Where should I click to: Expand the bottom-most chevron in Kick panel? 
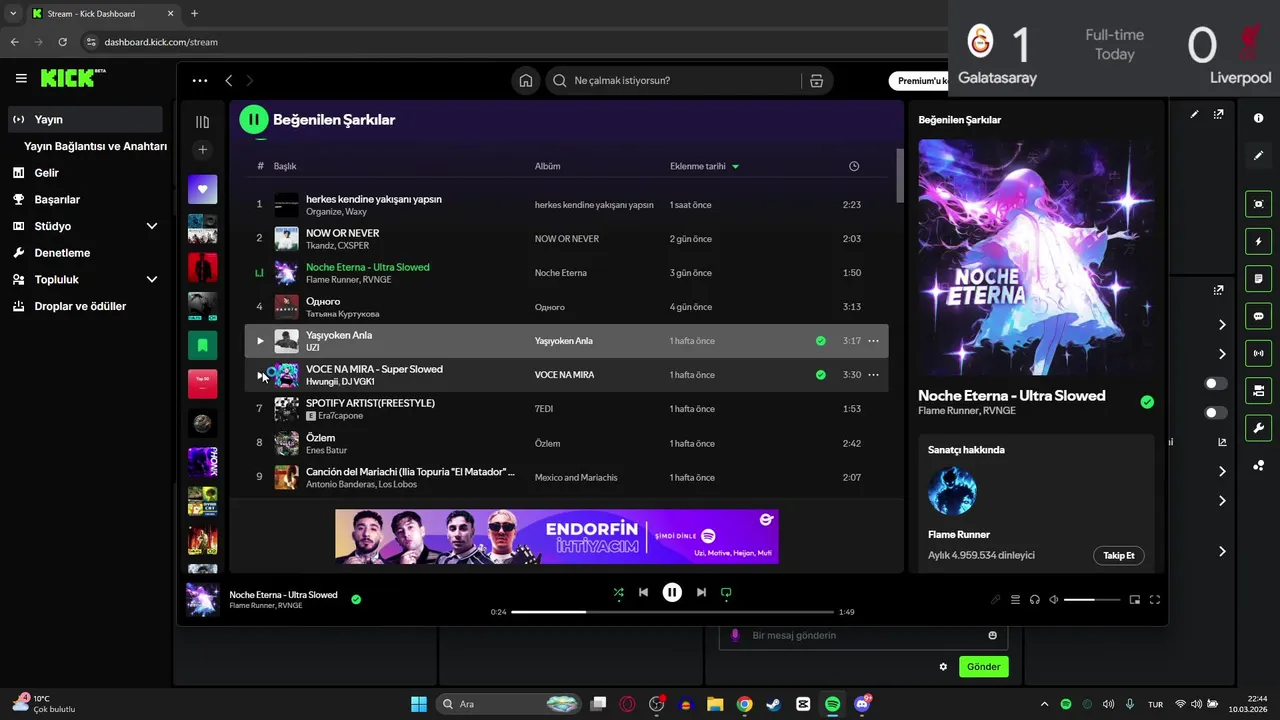(1222, 552)
